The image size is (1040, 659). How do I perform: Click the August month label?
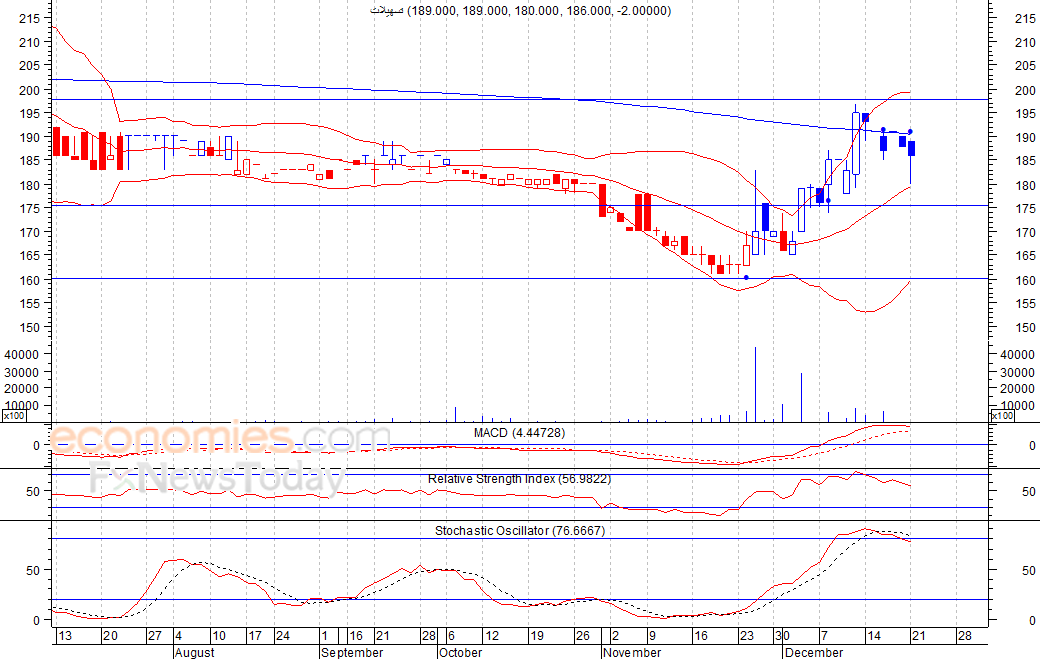point(195,652)
